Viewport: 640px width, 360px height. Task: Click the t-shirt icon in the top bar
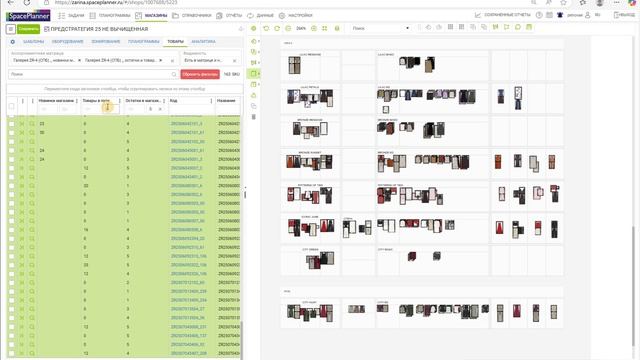560,15
